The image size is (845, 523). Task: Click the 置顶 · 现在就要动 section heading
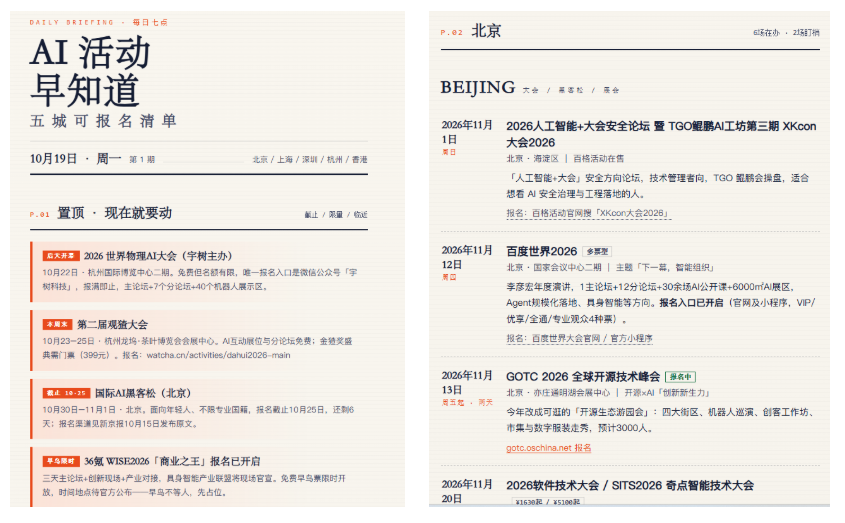115,213
